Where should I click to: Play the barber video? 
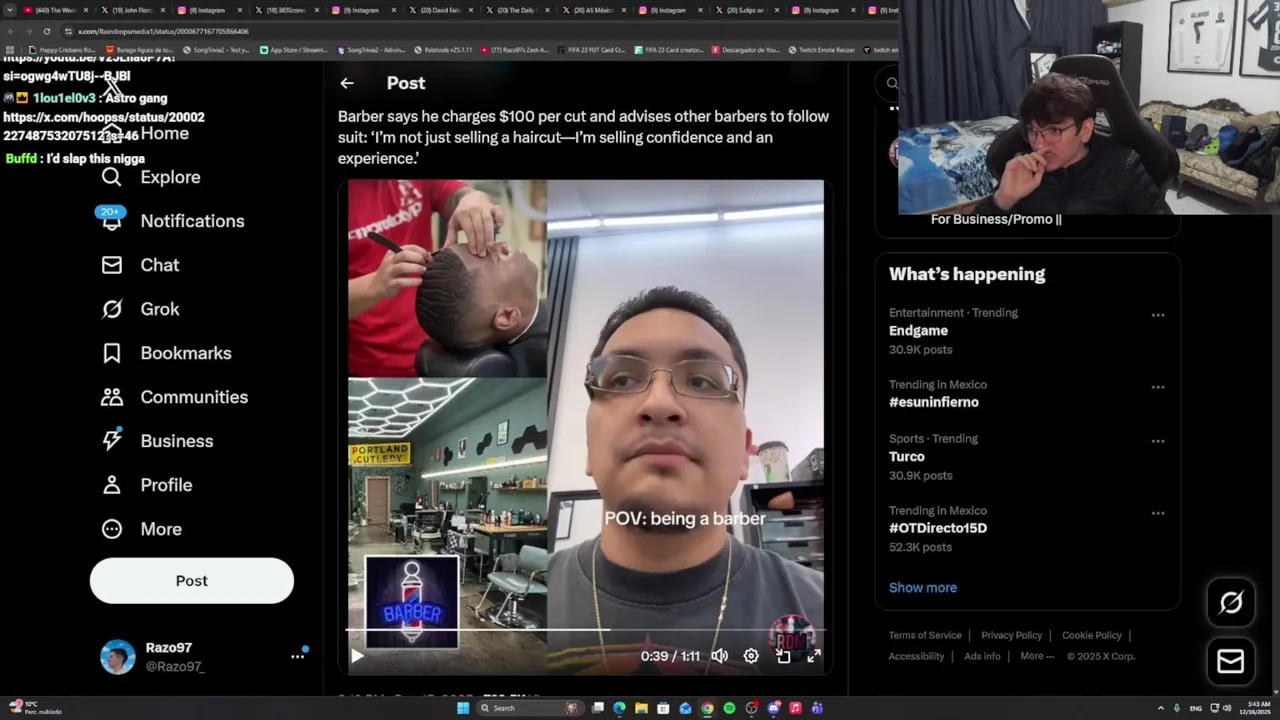pyautogui.click(x=357, y=656)
